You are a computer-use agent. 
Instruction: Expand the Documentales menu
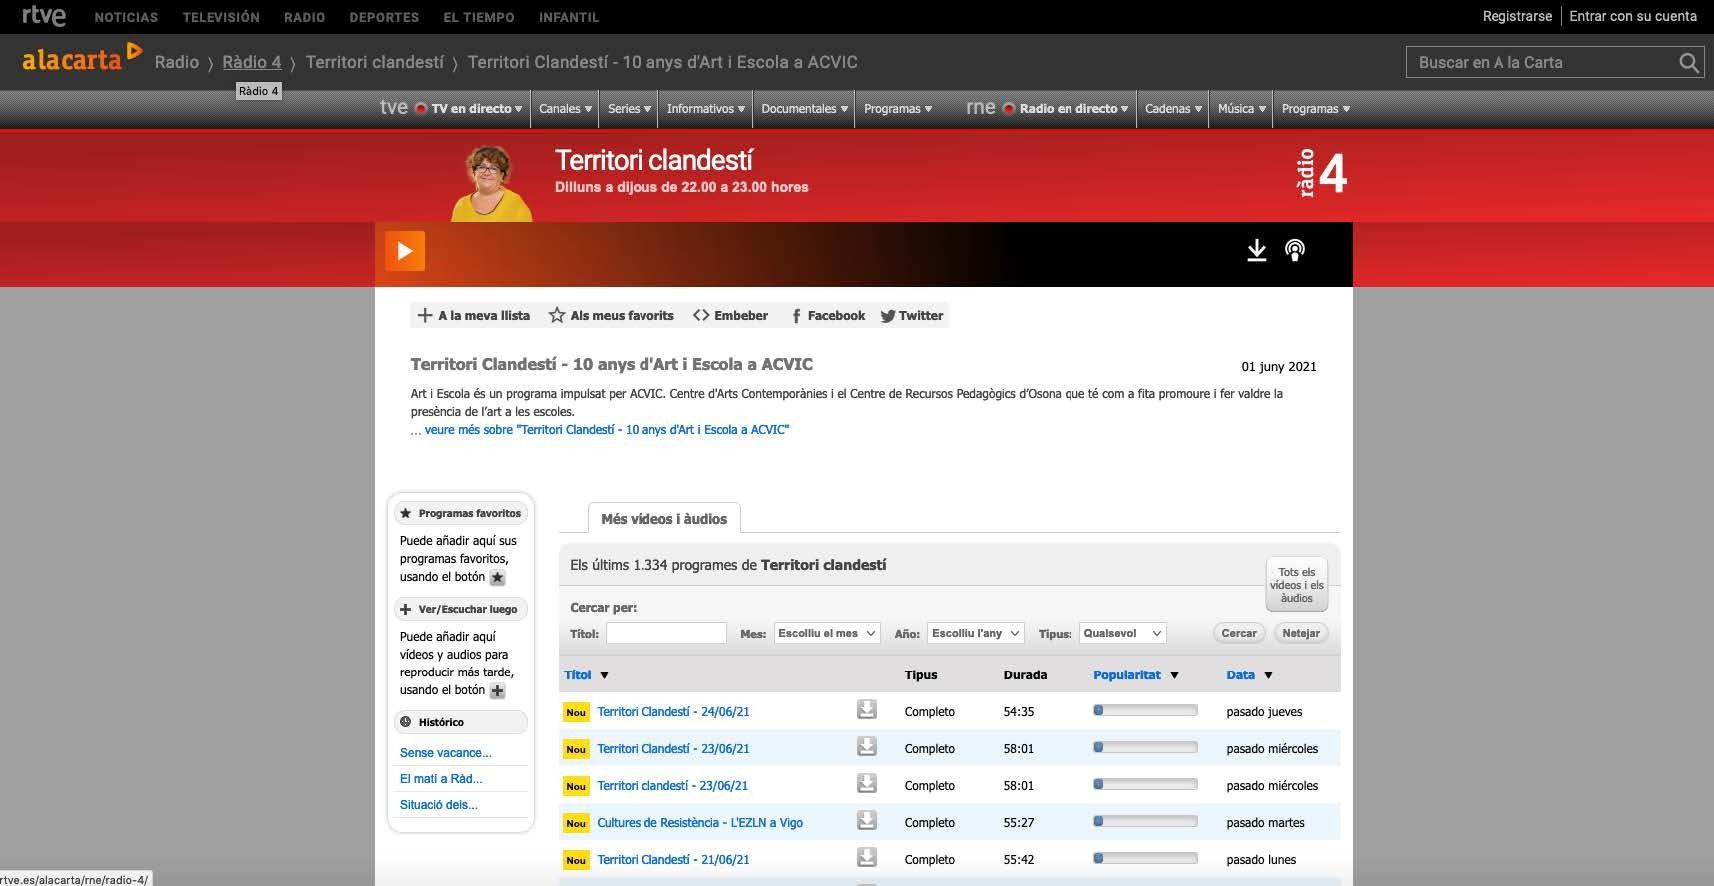tap(805, 109)
